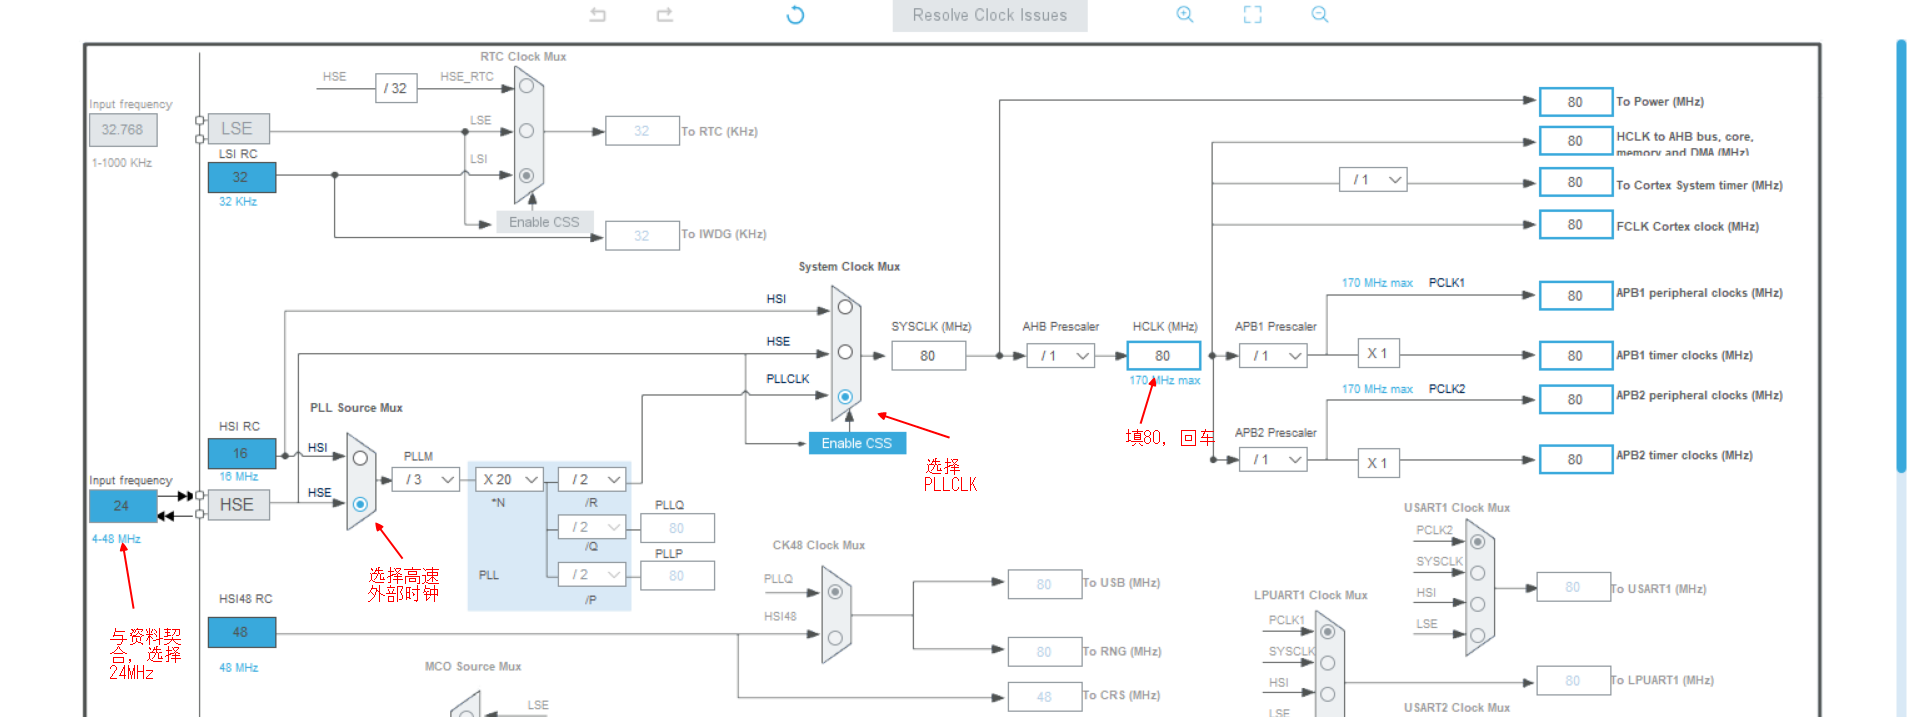Viewport: 1917px width, 717px height.
Task: Zoom out of the clock diagram
Action: (1320, 15)
